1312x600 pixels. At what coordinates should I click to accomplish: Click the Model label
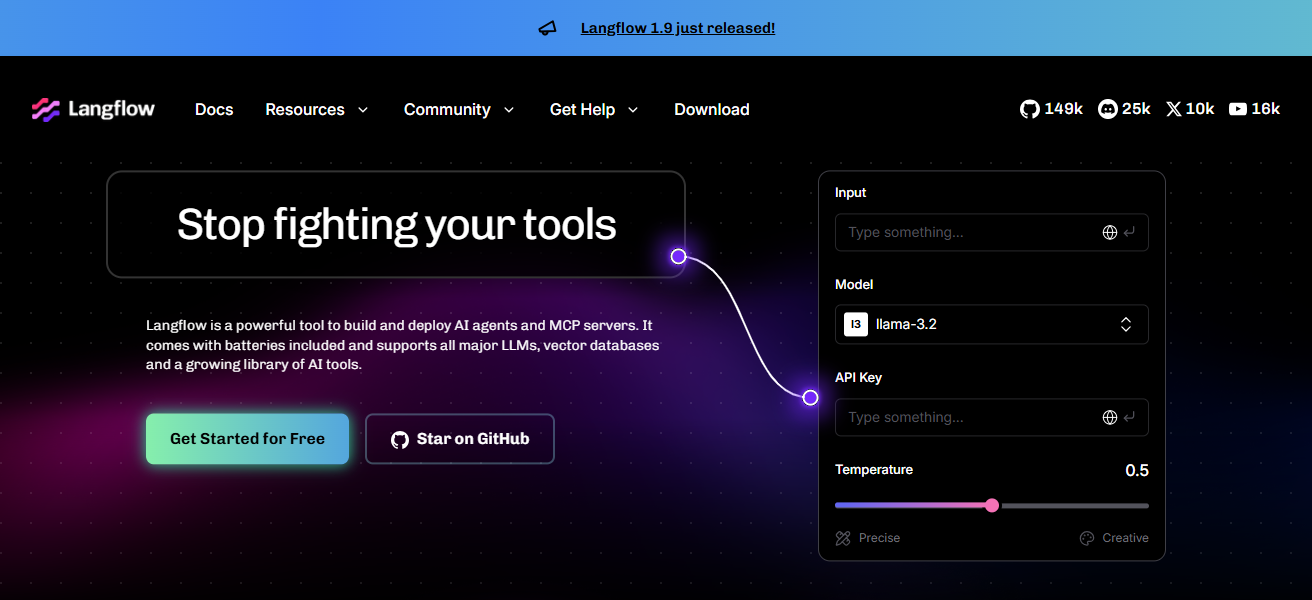tap(854, 285)
